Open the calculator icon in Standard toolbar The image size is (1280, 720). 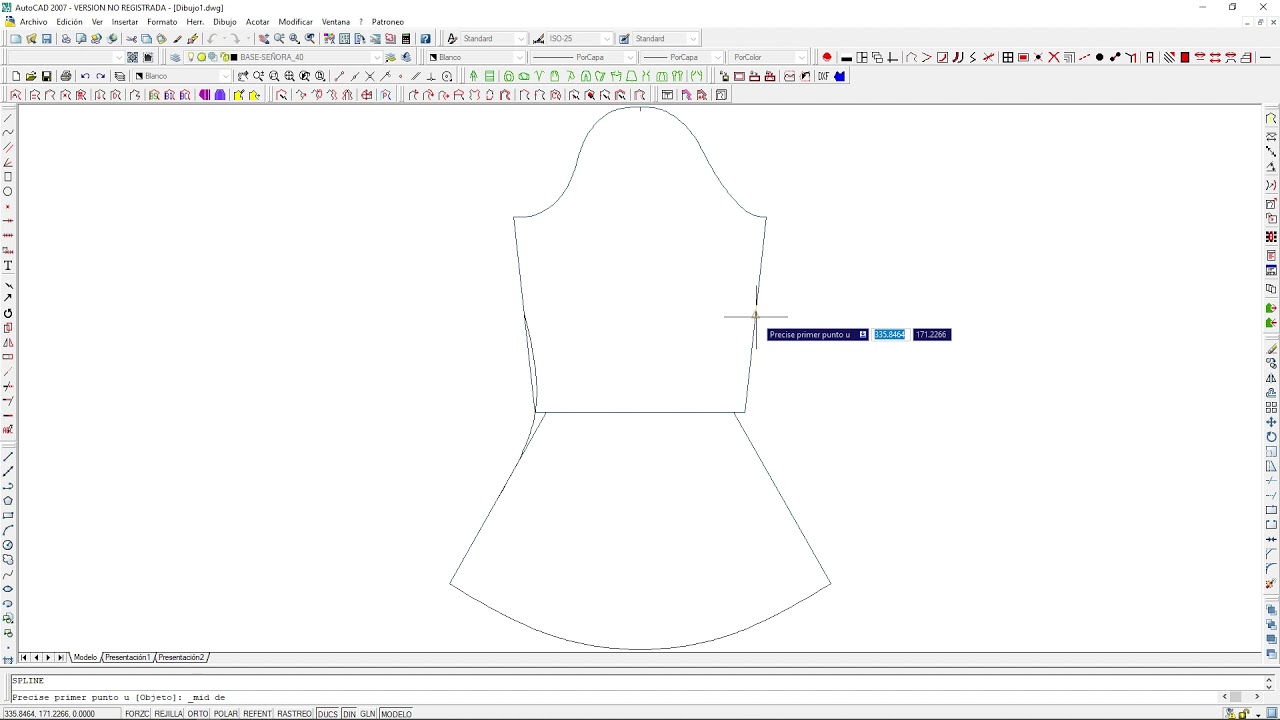click(x=406, y=39)
